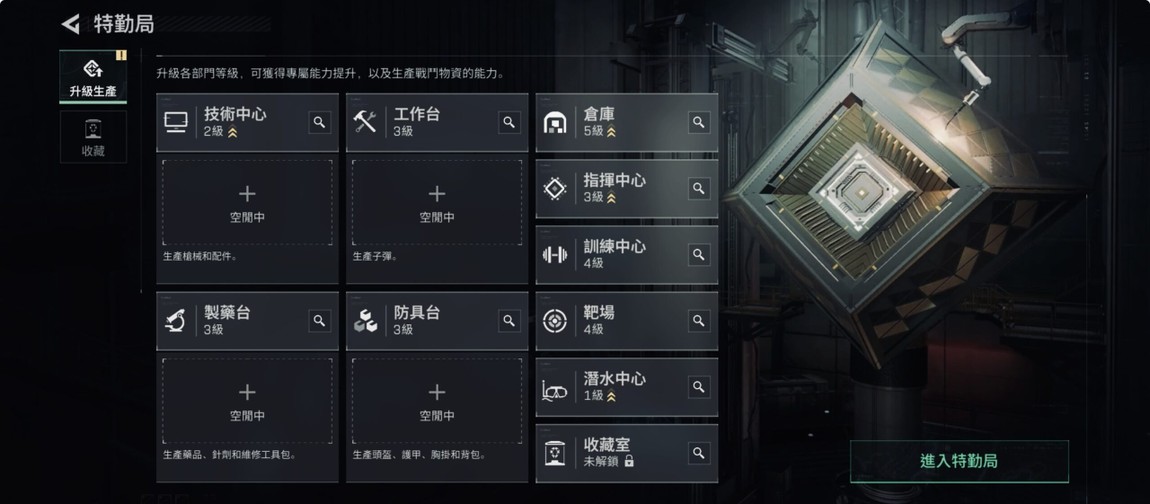1150x504 pixels.
Task: Click the upgrade chevrons beside 潛水中心 1級
Action: [612, 396]
